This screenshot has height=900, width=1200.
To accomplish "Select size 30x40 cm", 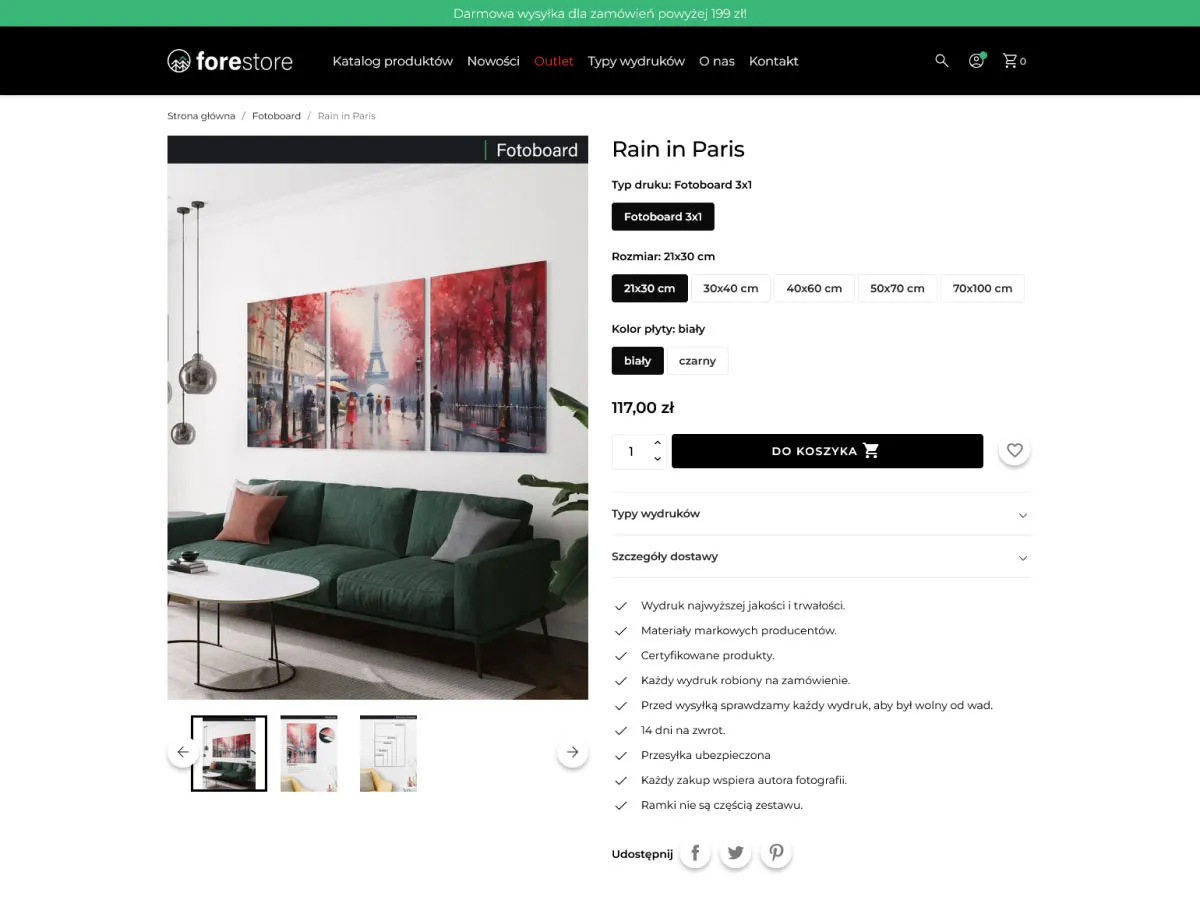I will [x=731, y=288].
